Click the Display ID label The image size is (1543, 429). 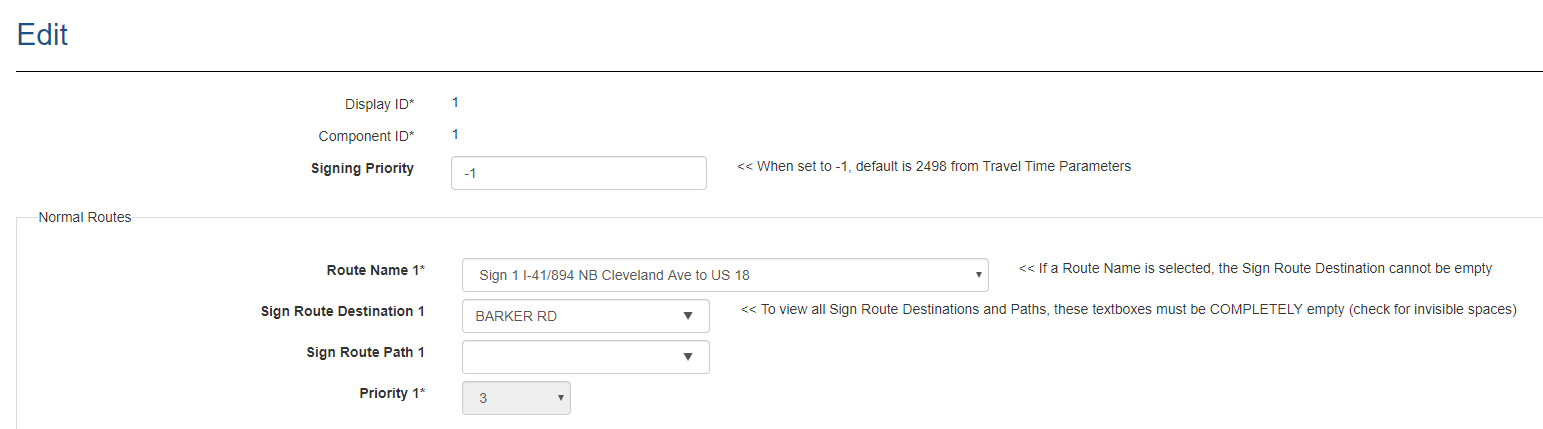point(379,104)
